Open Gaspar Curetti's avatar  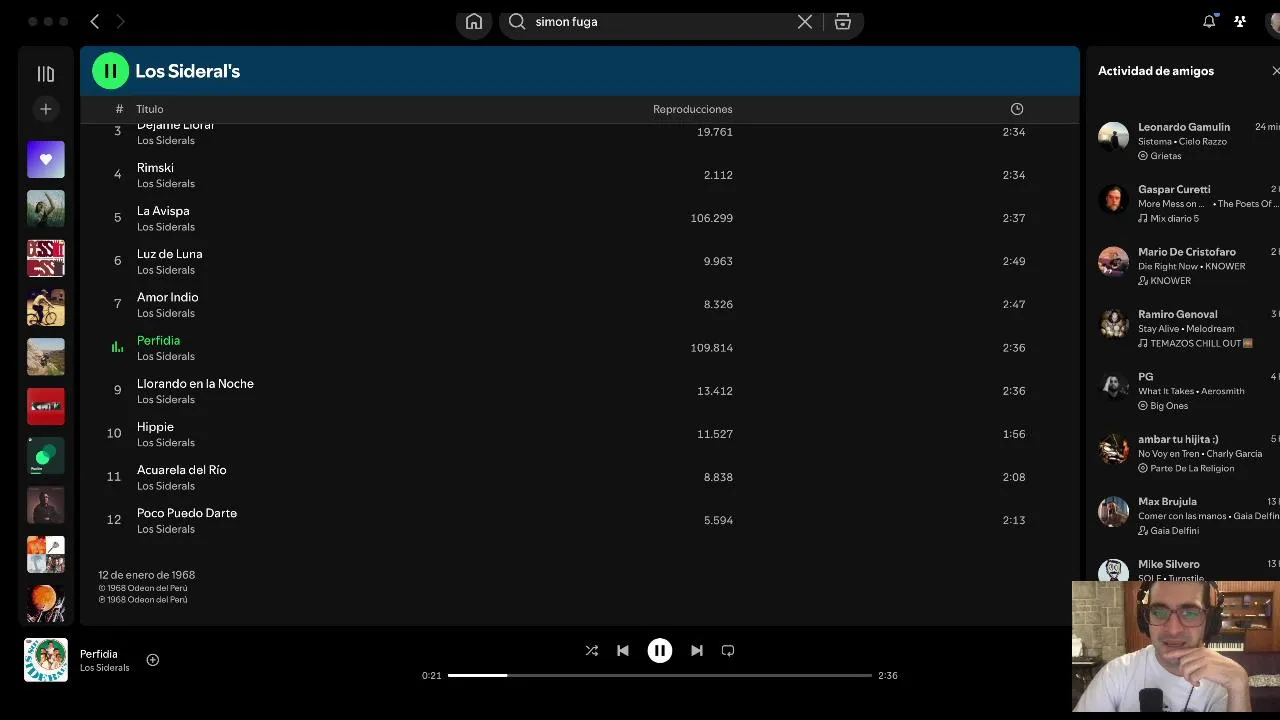tap(1113, 199)
